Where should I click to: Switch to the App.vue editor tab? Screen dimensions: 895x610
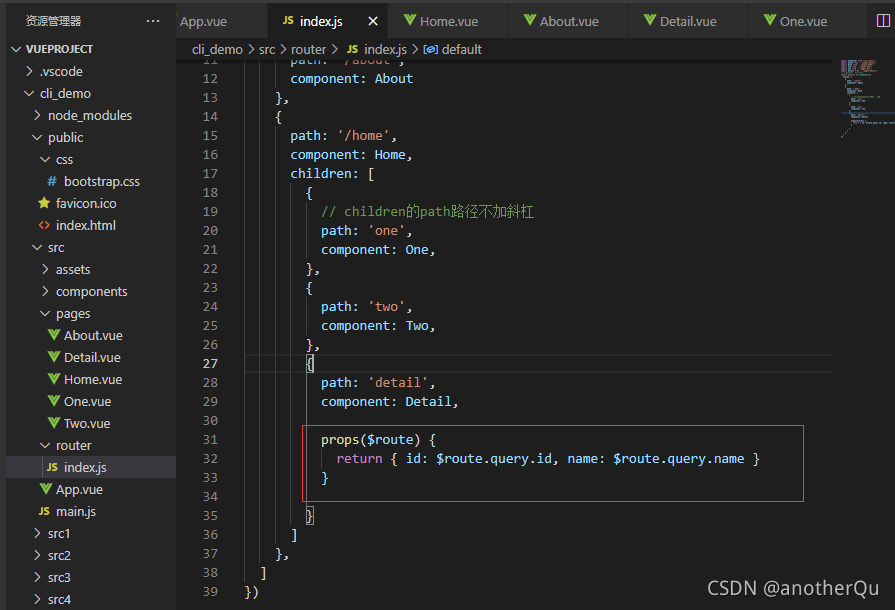click(x=221, y=21)
